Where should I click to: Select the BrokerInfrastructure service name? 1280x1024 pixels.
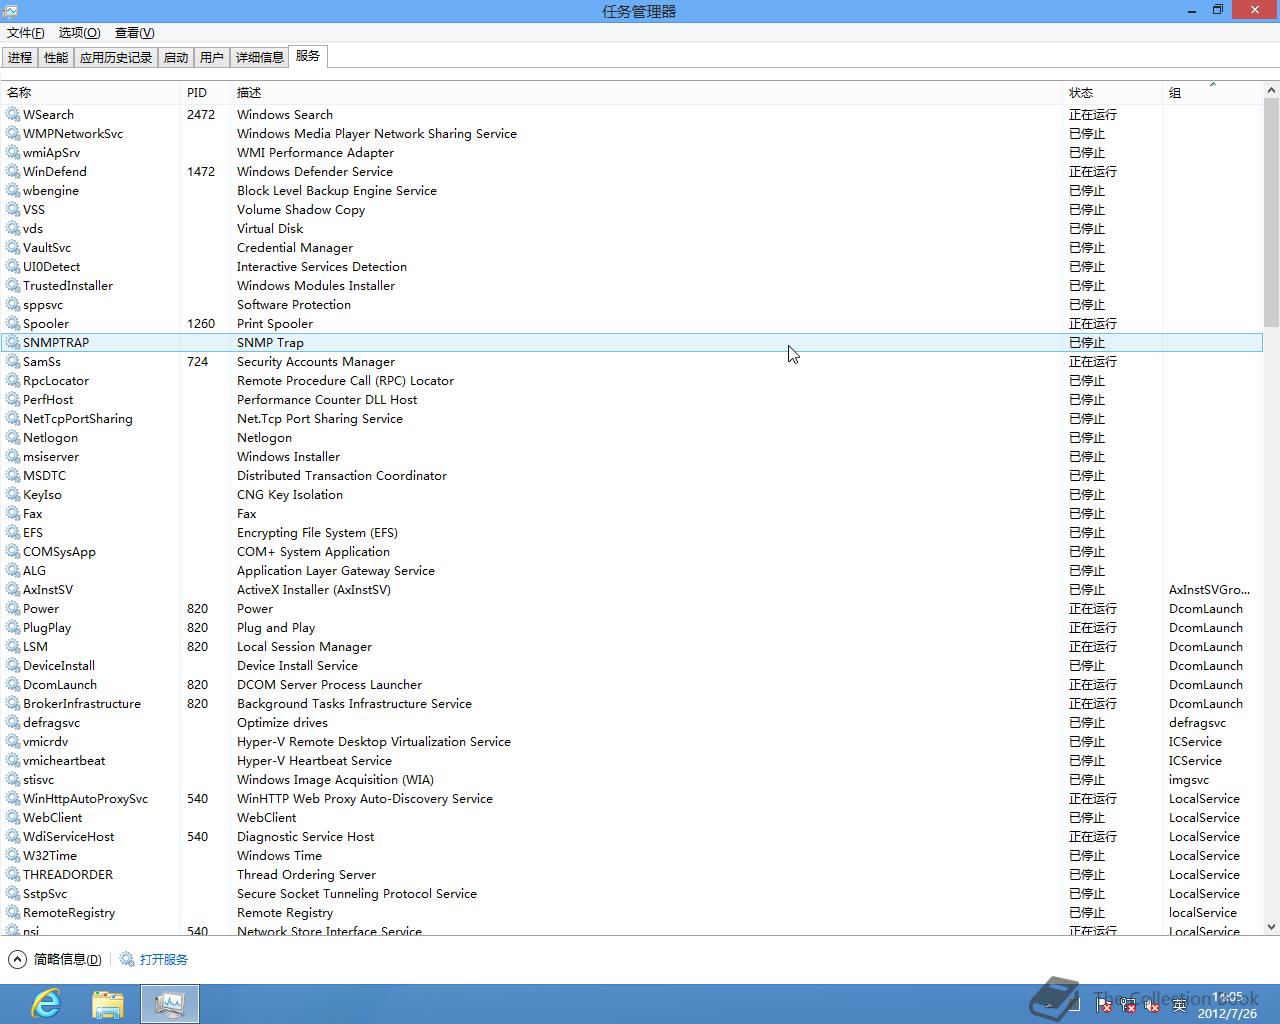click(x=82, y=703)
